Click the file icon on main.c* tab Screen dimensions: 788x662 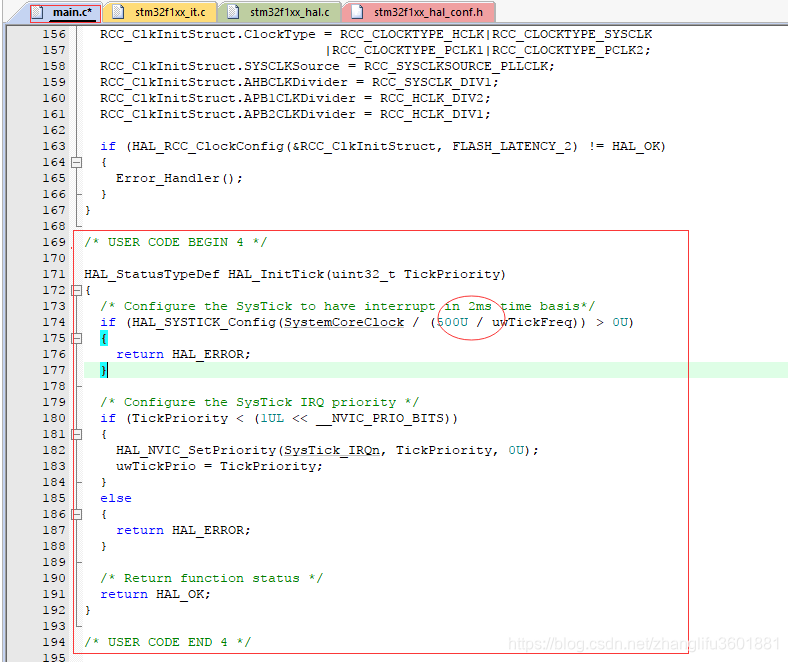tap(38, 12)
